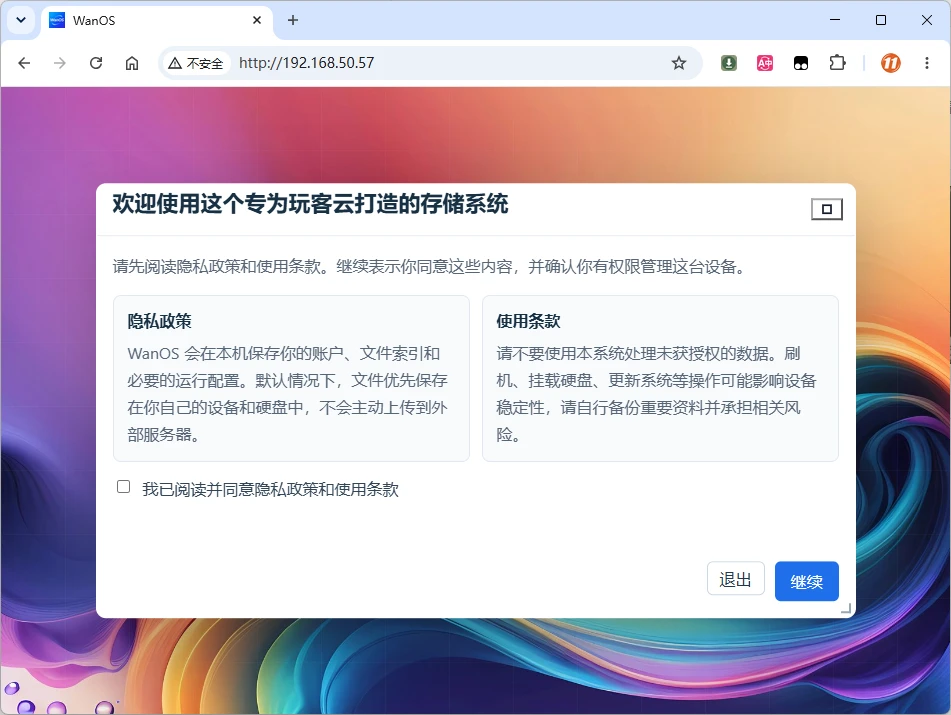This screenshot has width=951, height=715.
Task: Open the browser home page icon
Action: coord(132,63)
